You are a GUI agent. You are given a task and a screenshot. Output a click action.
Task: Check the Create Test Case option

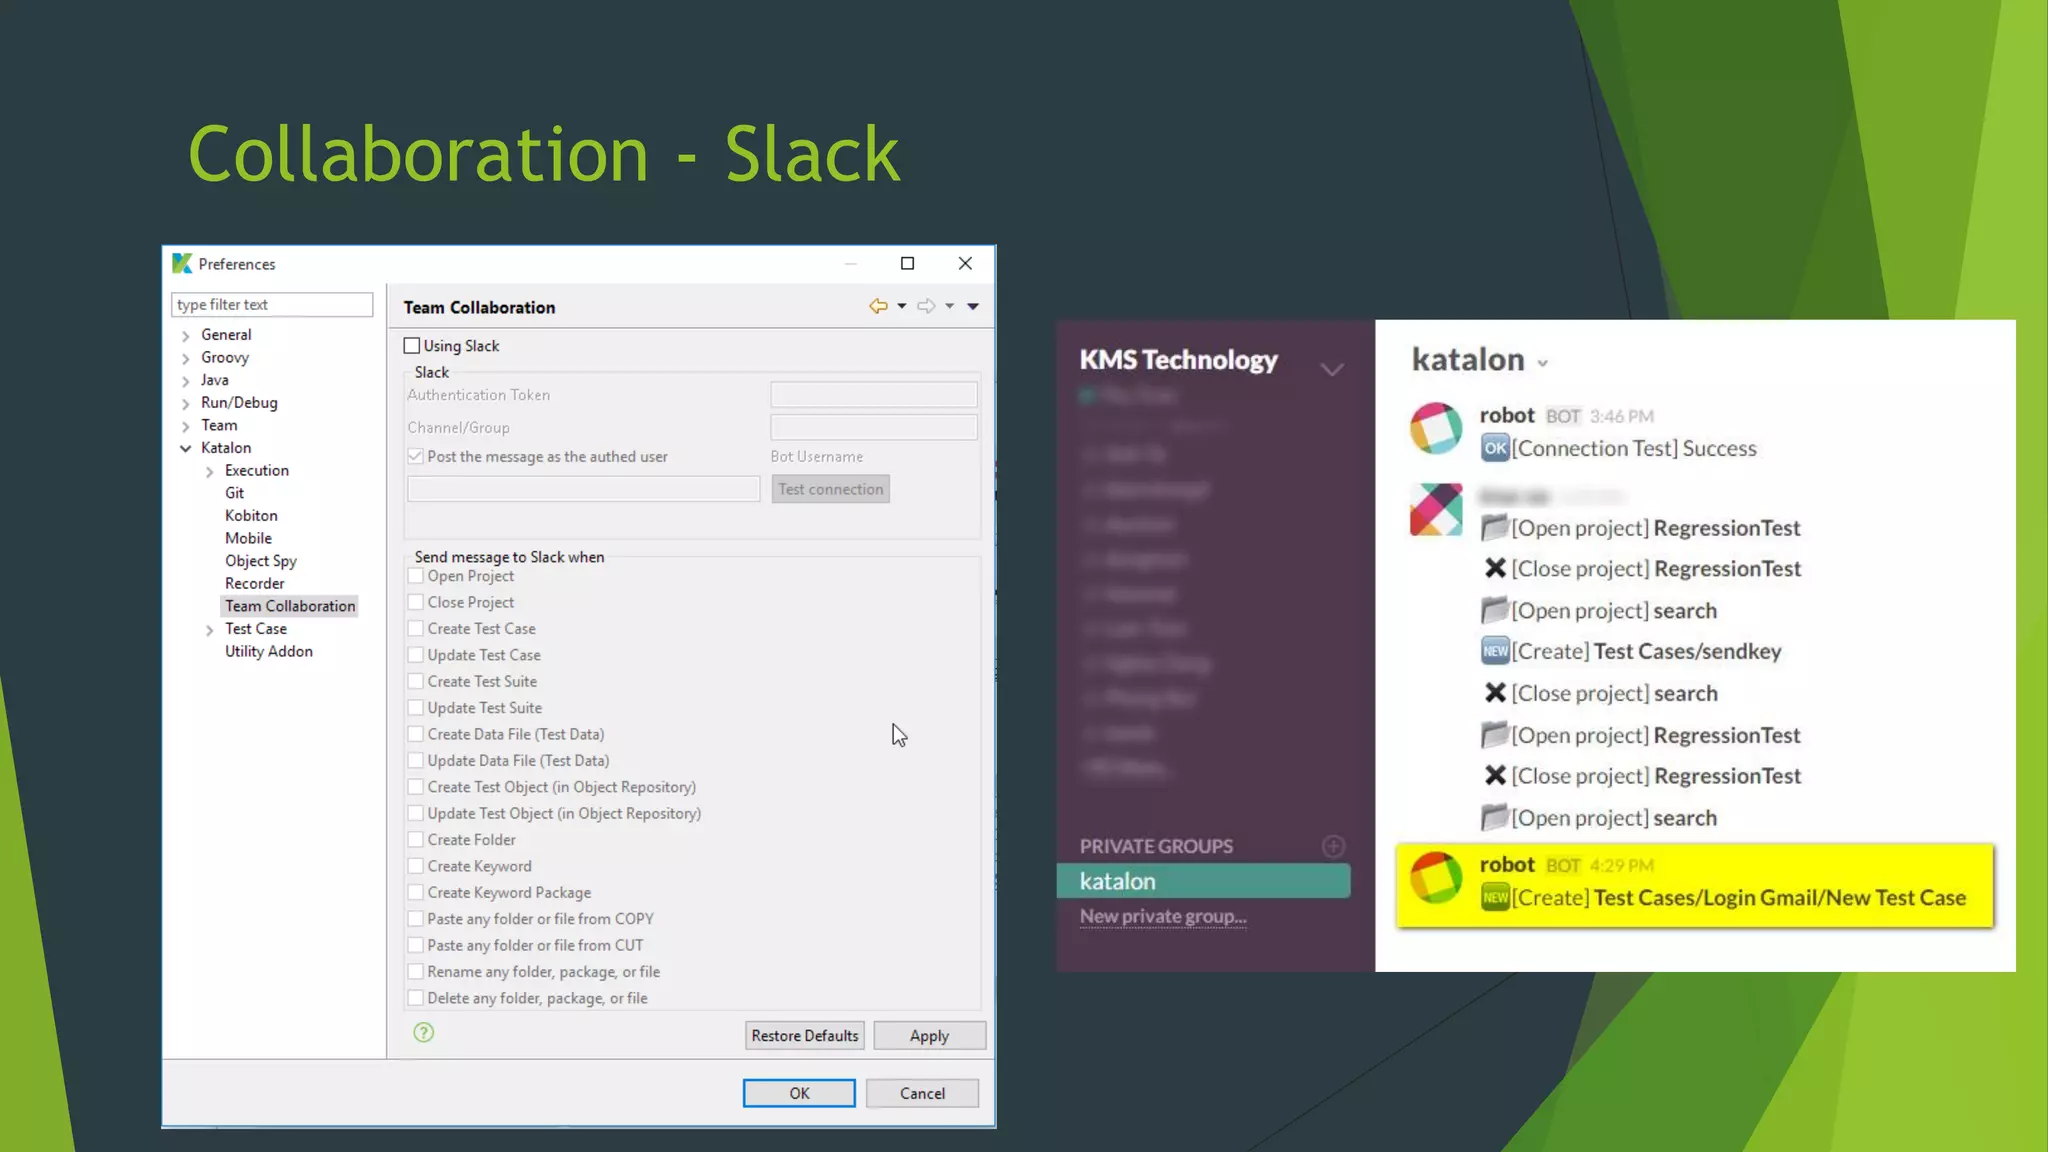point(415,629)
